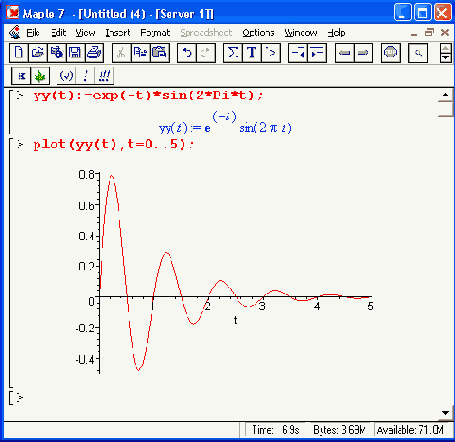This screenshot has width=455, height=442.
Task: Toggle the x standard math button
Action: tap(21, 76)
